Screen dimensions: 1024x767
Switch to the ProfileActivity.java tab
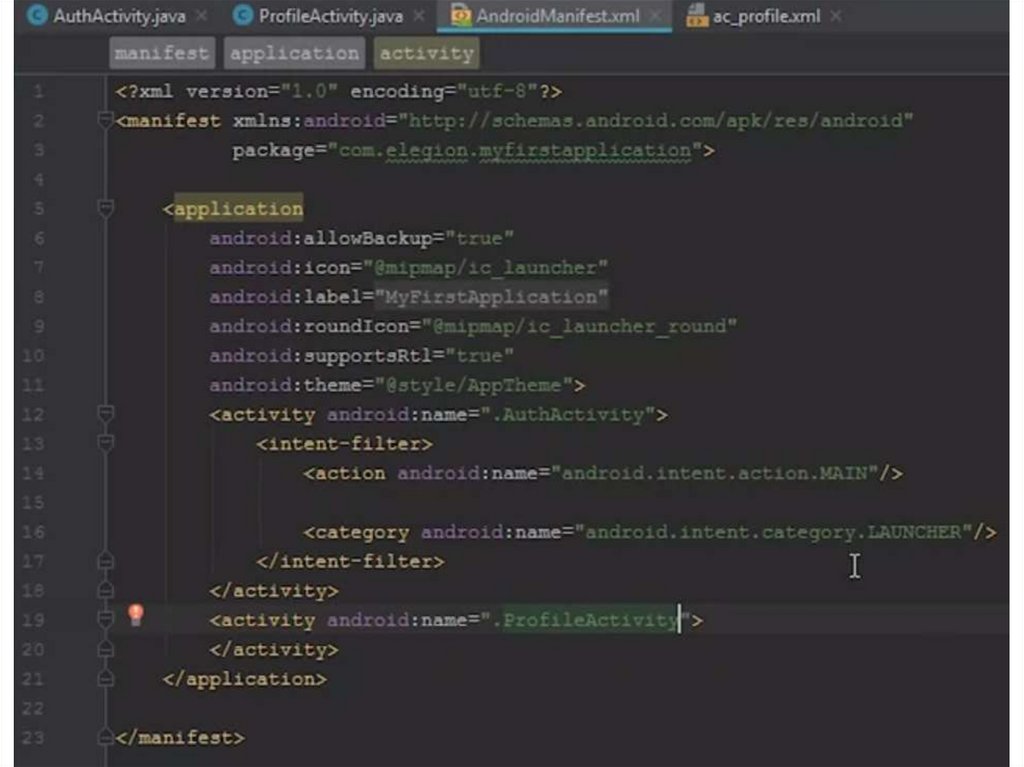pyautogui.click(x=330, y=16)
